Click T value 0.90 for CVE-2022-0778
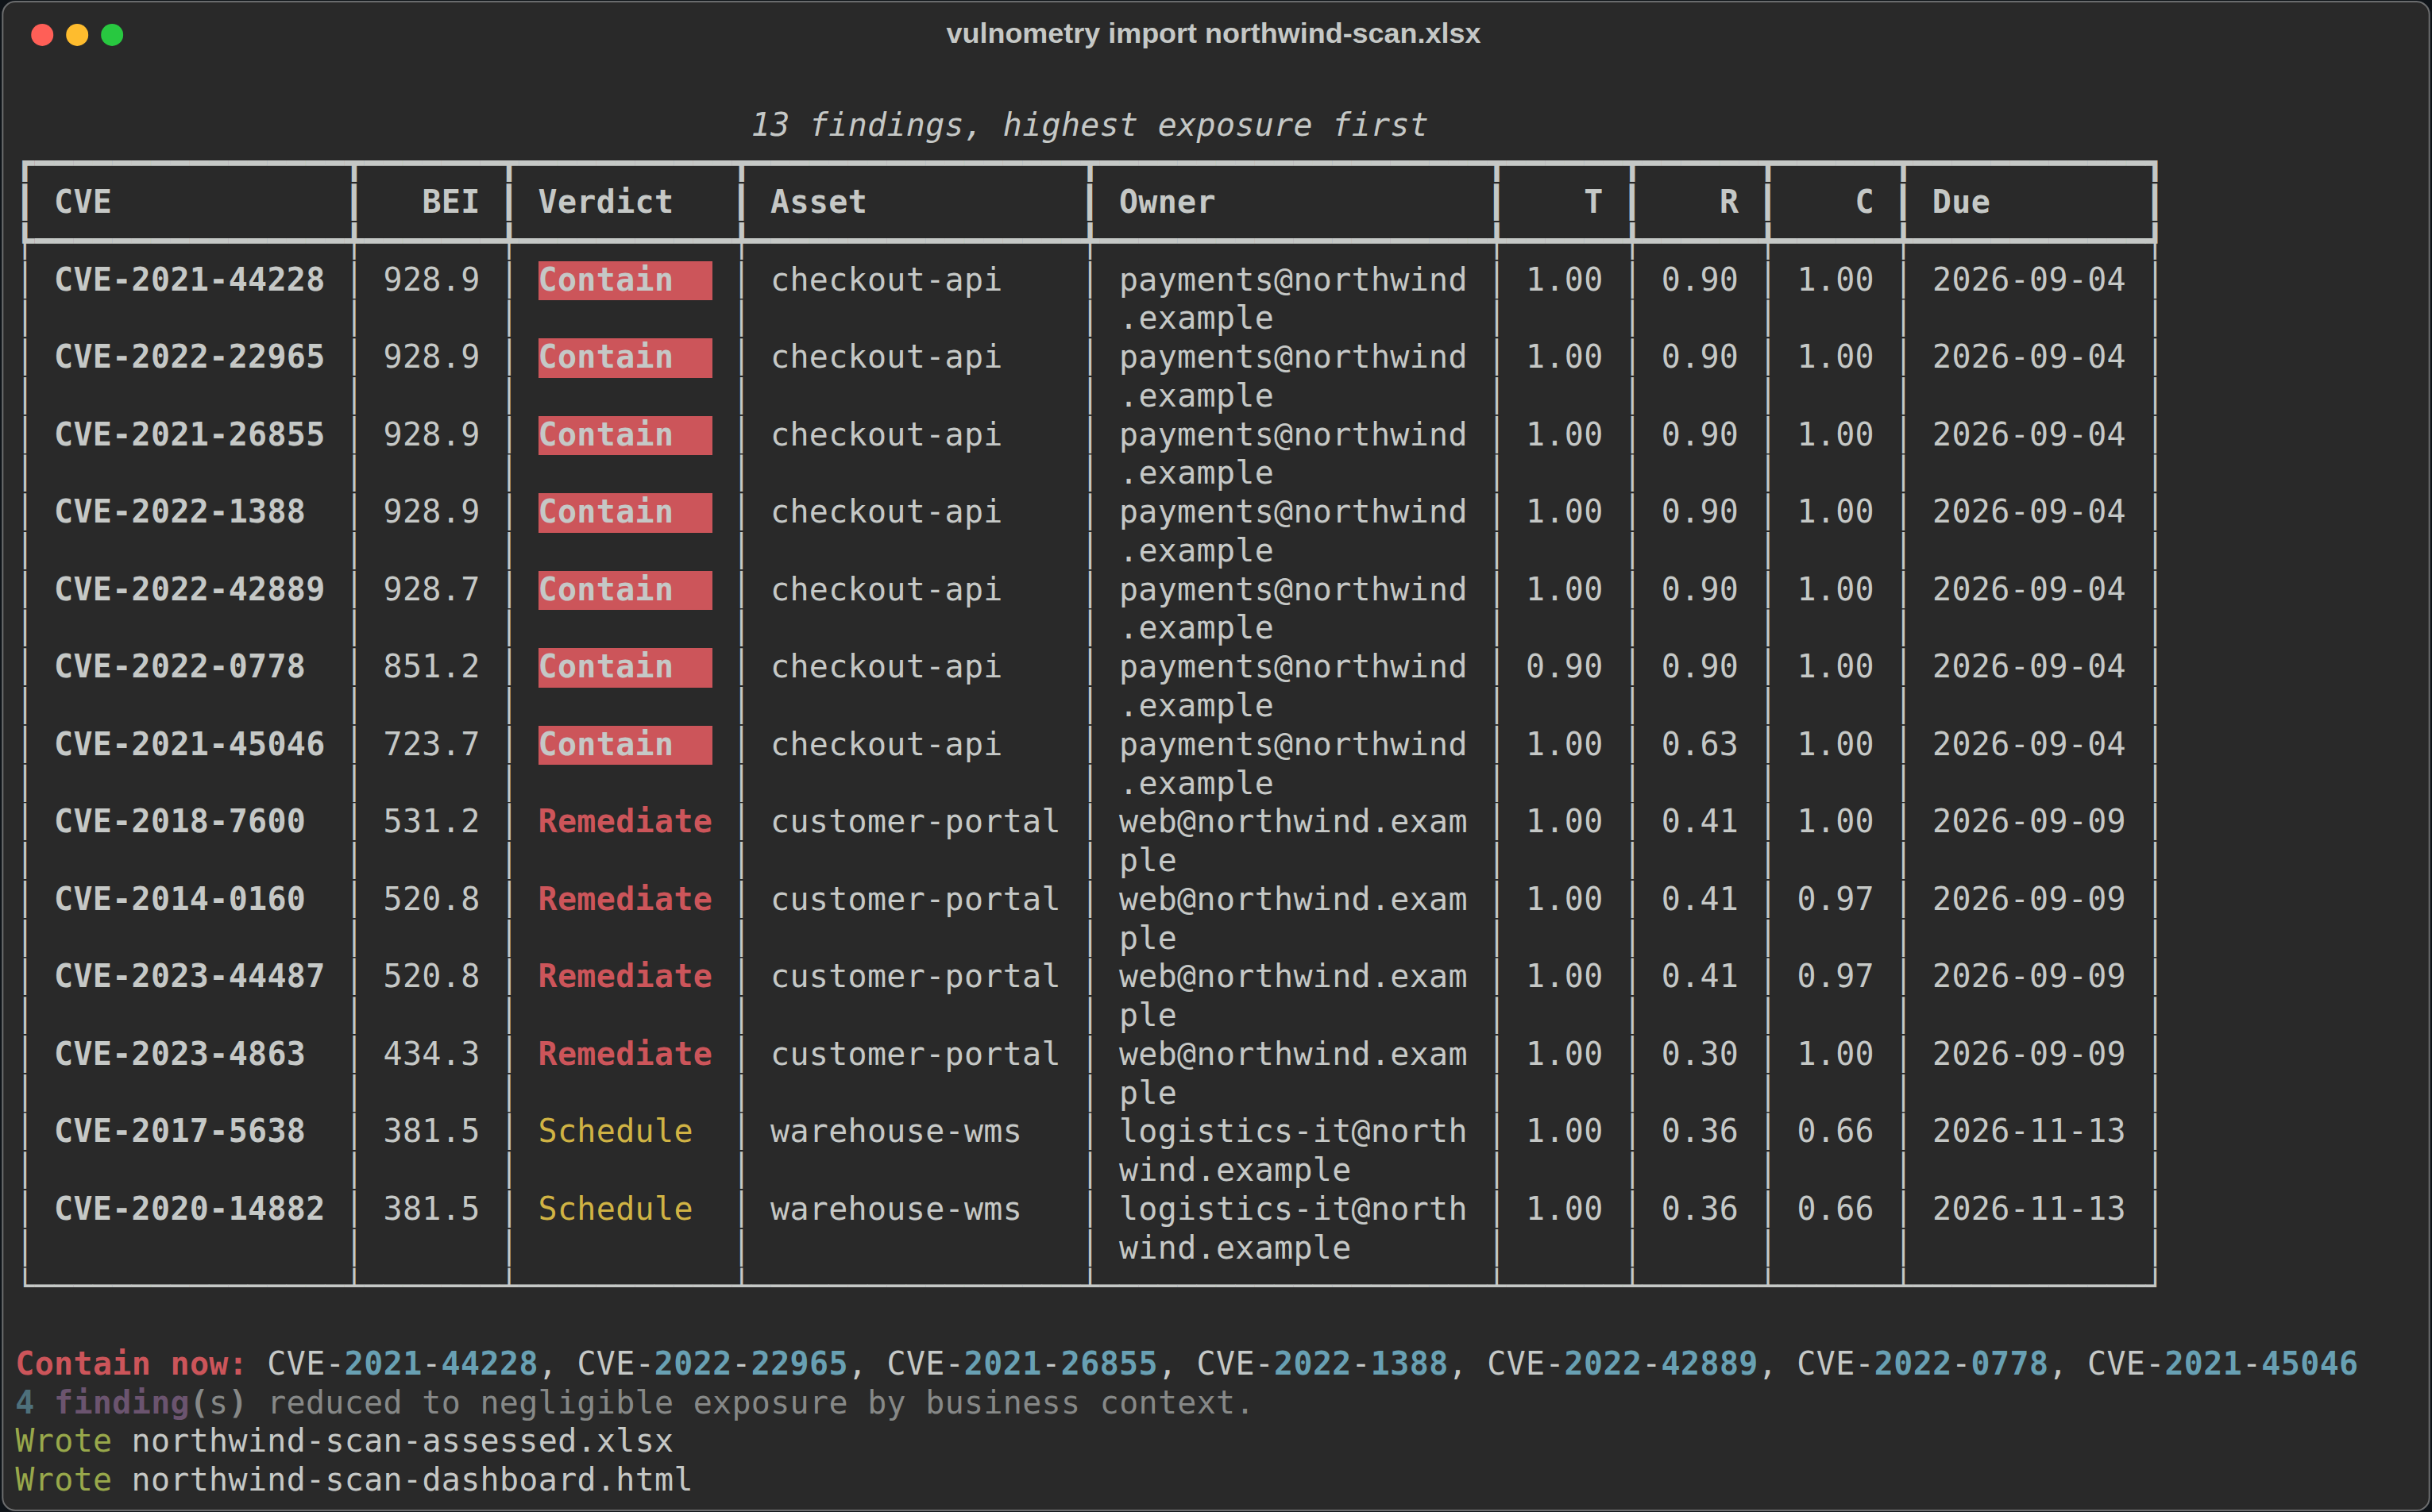 (x=1564, y=667)
